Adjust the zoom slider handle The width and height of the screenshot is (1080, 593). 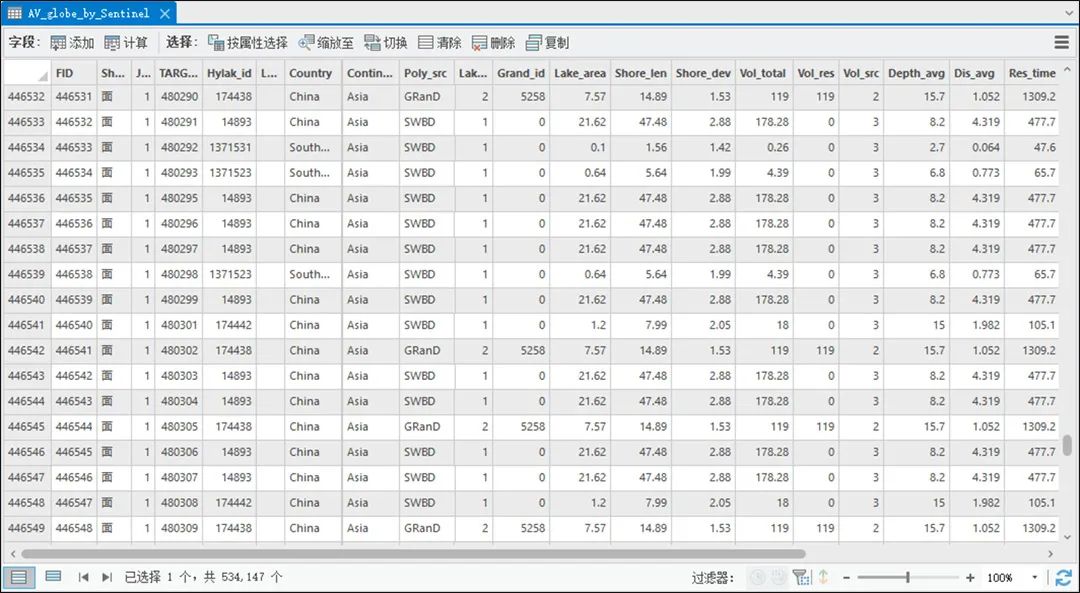click(908, 577)
